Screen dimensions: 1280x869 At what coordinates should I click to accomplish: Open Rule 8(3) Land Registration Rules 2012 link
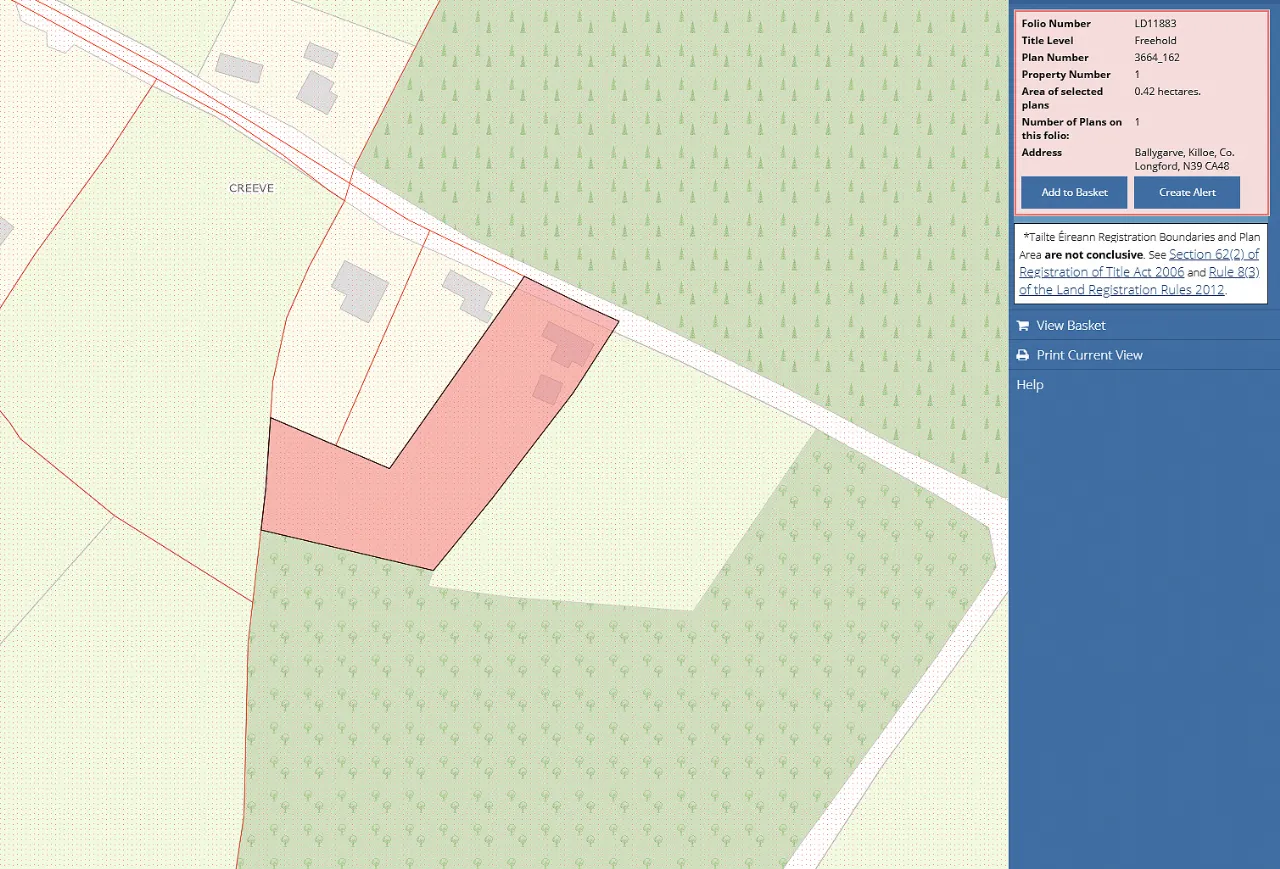click(x=1139, y=281)
